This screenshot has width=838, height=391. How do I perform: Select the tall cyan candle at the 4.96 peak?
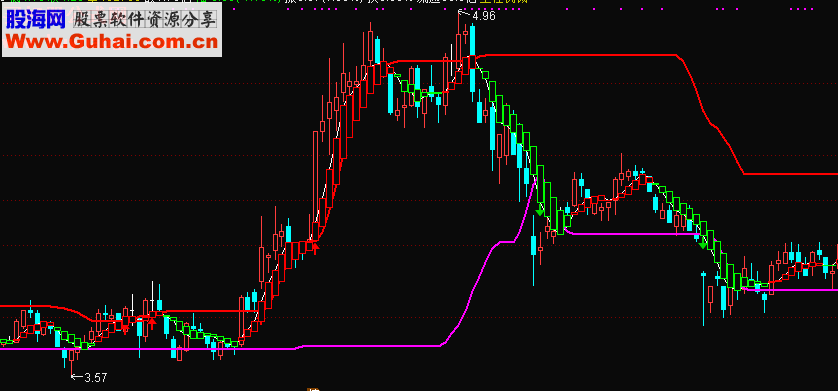pyautogui.click(x=472, y=59)
